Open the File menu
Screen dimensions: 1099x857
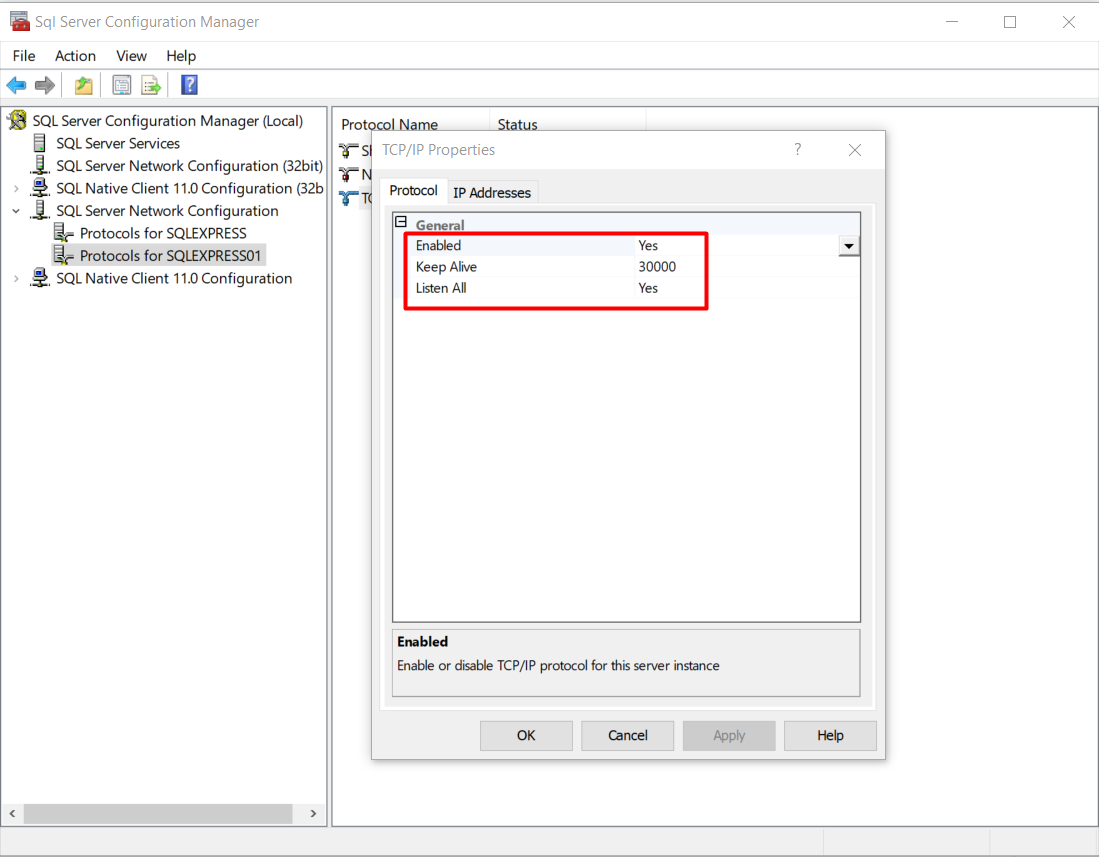(24, 56)
